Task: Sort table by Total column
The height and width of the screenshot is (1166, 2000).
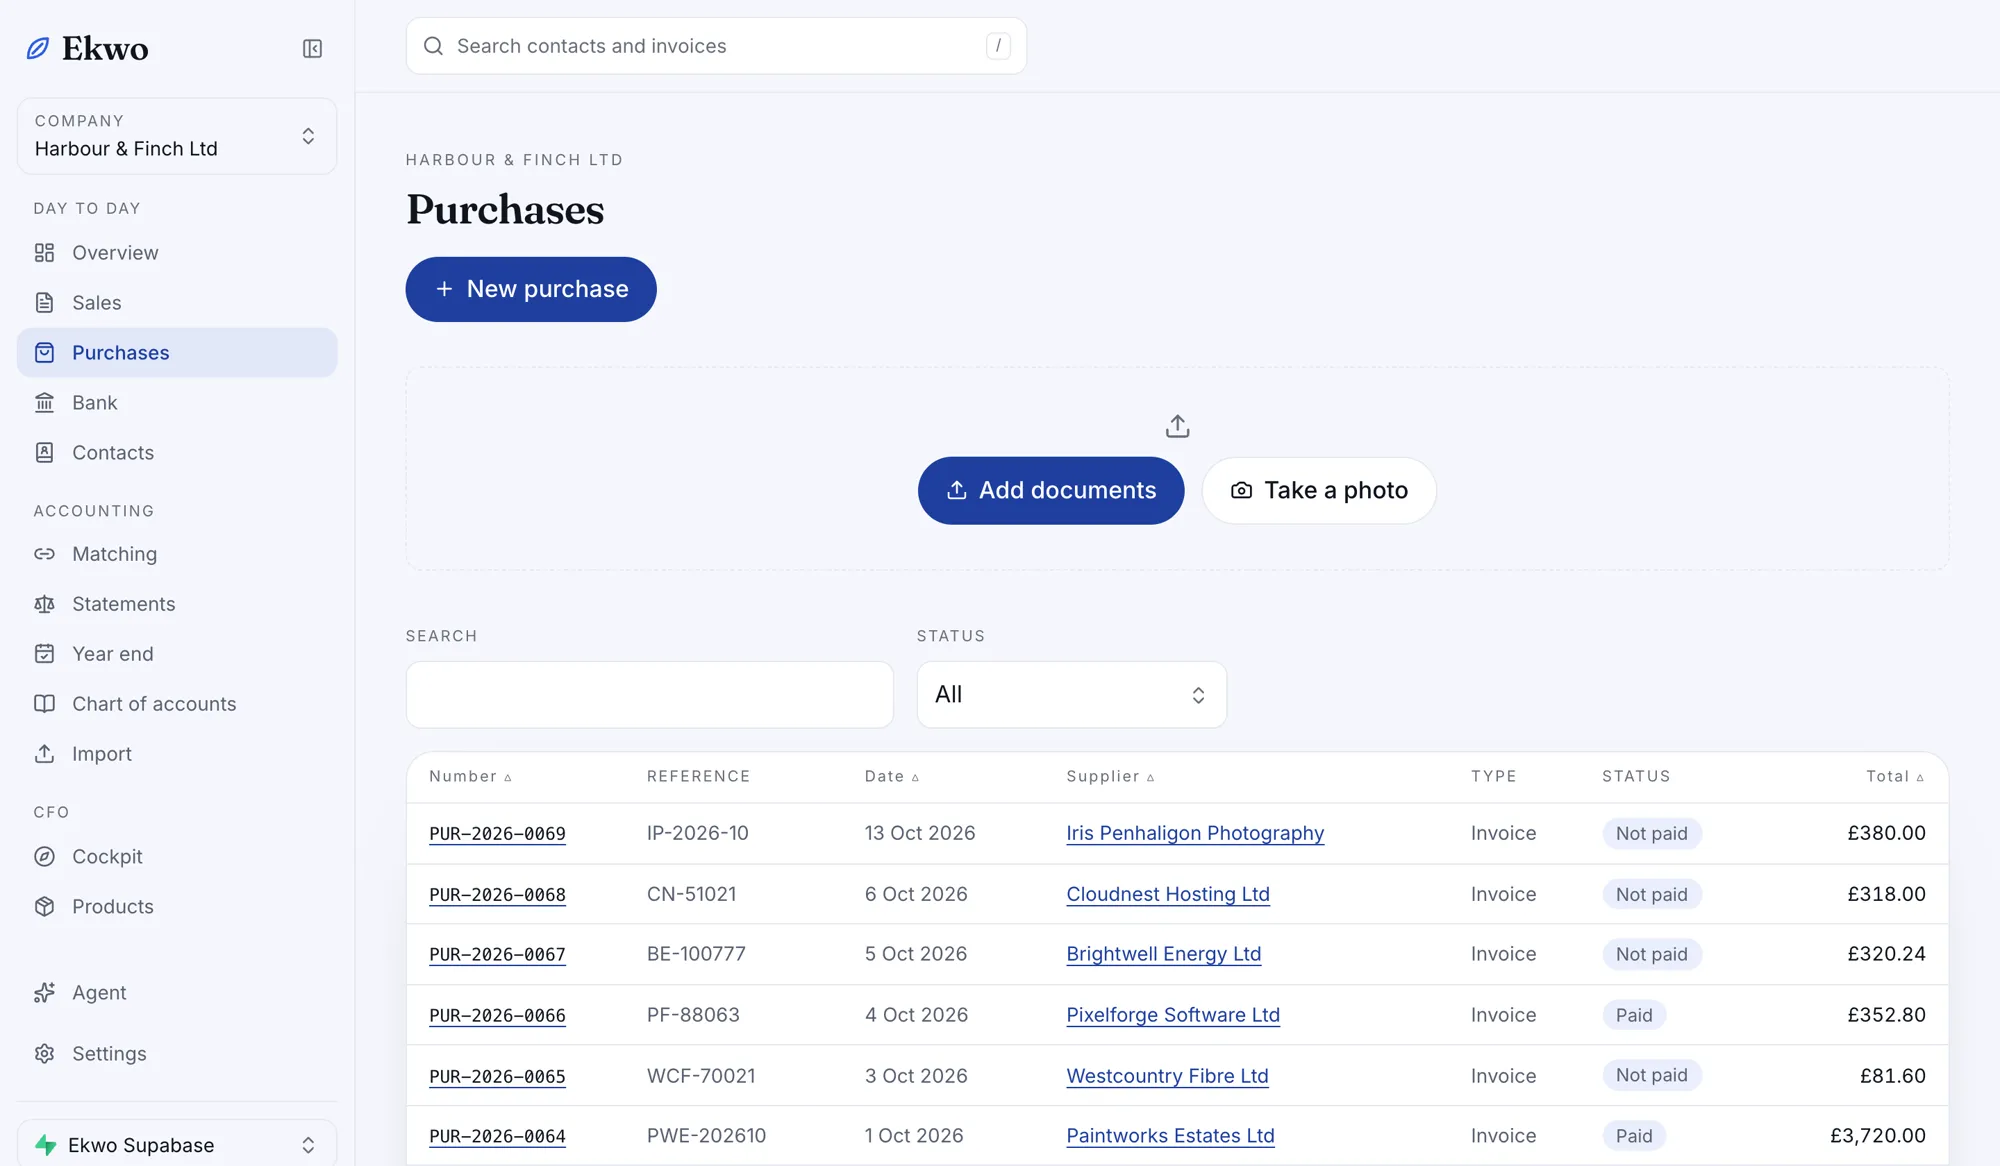Action: tap(1894, 776)
